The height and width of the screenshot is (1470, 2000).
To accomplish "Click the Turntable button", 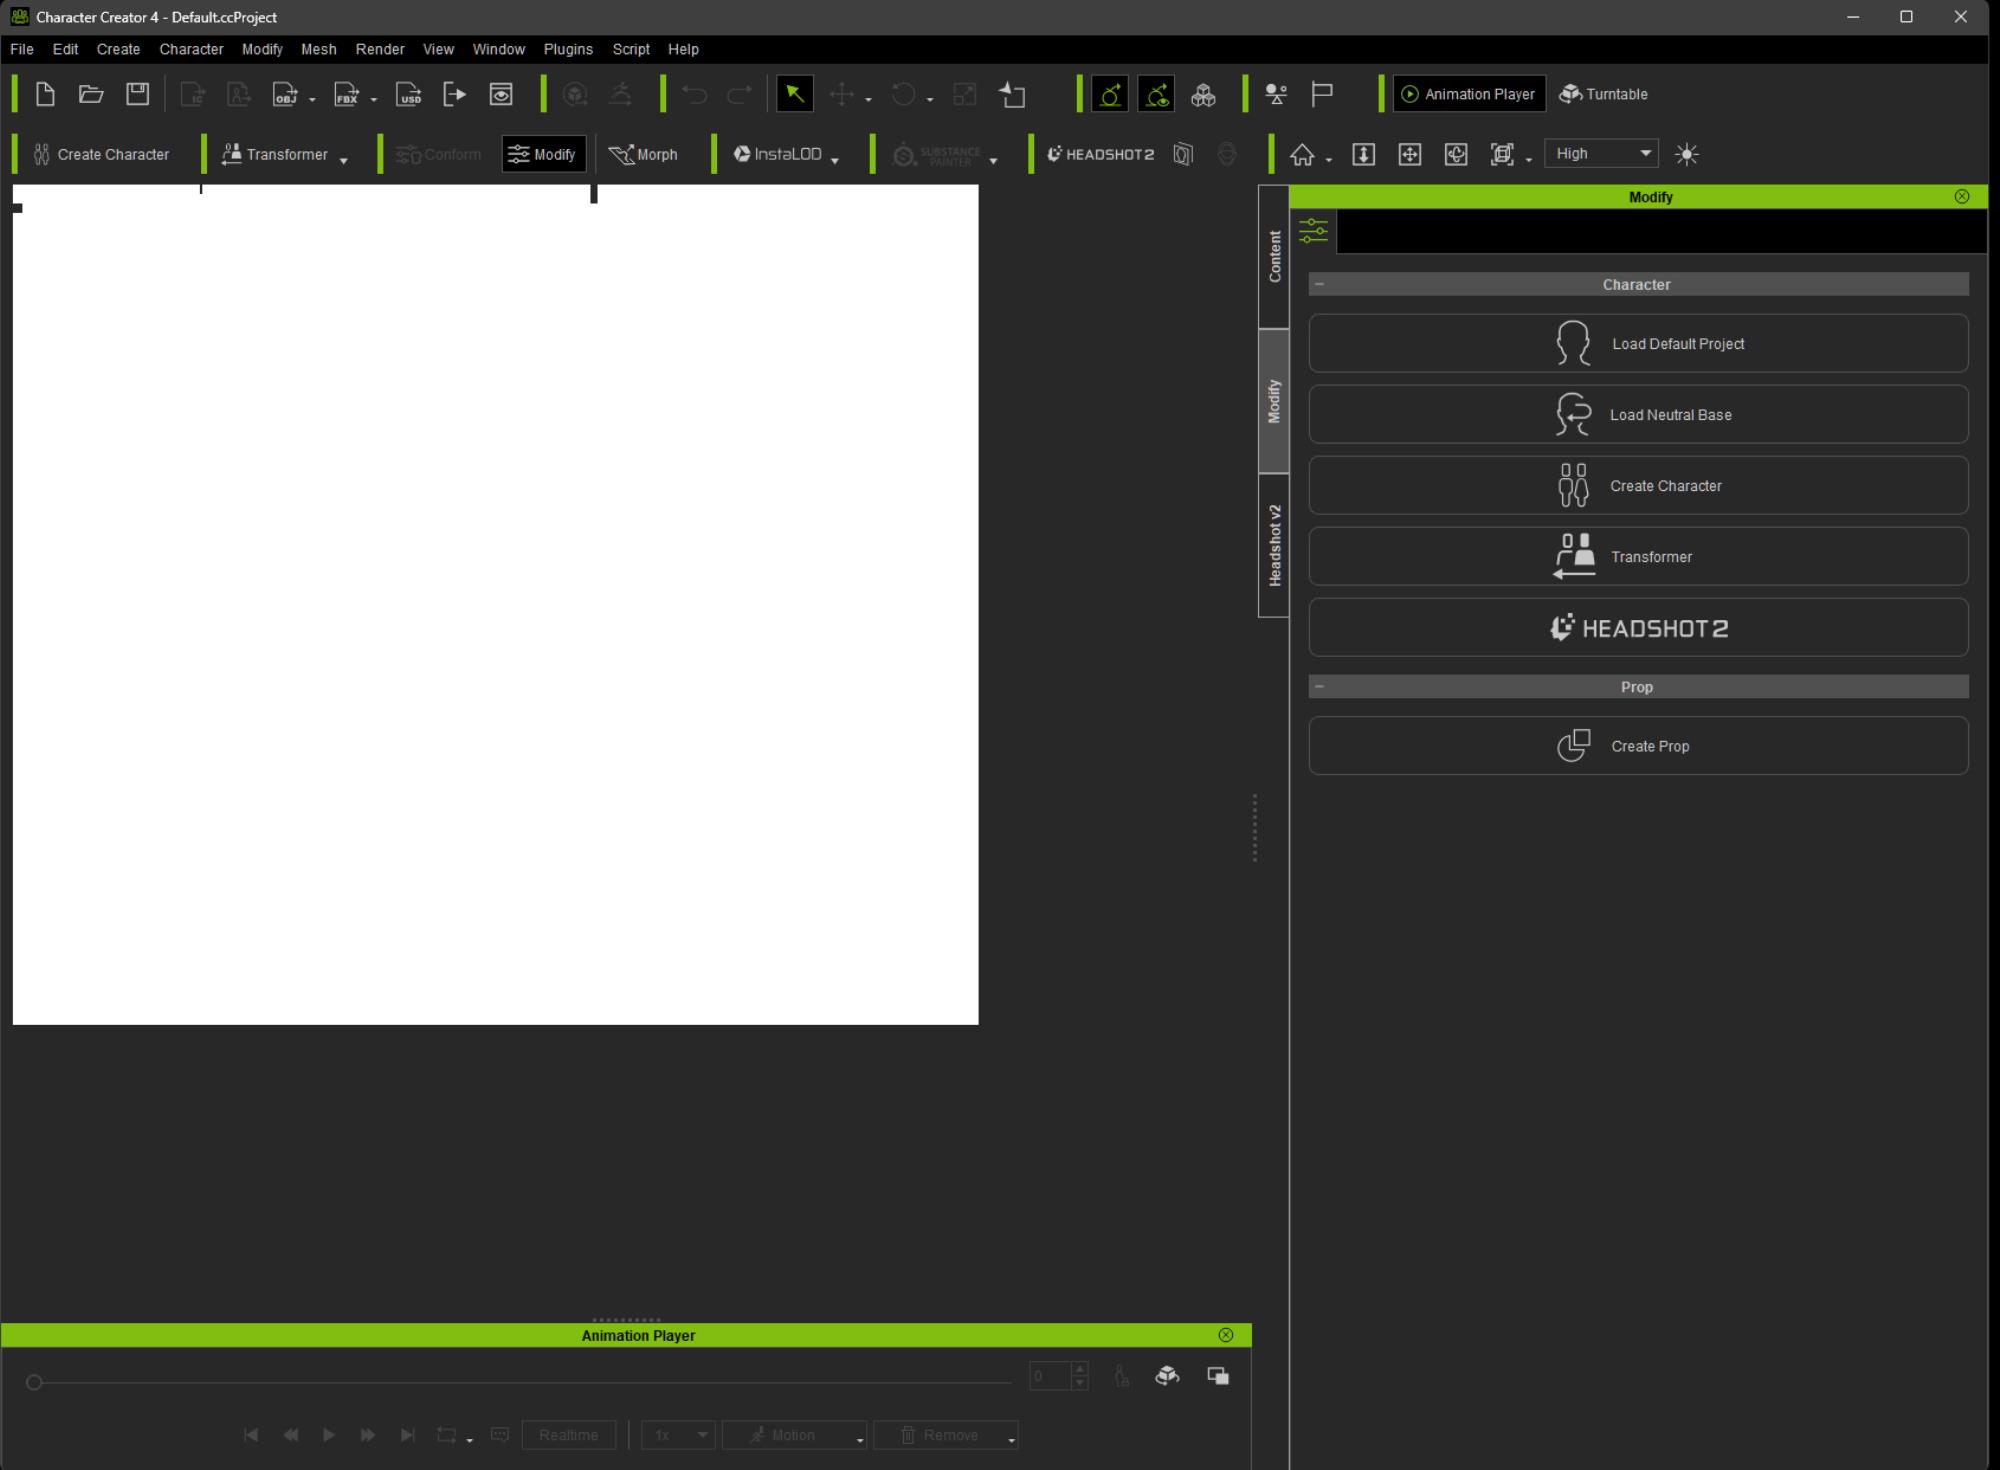I will [1603, 94].
